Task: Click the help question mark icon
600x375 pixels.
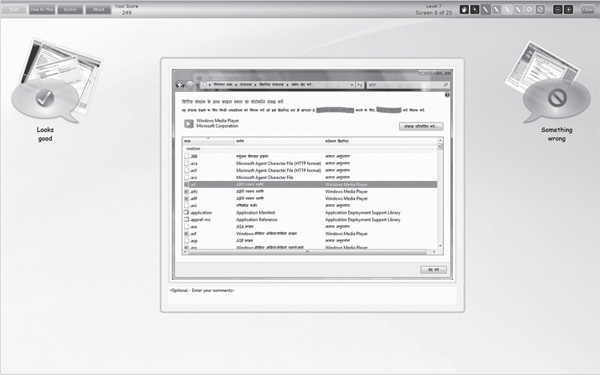Action: click(447, 95)
